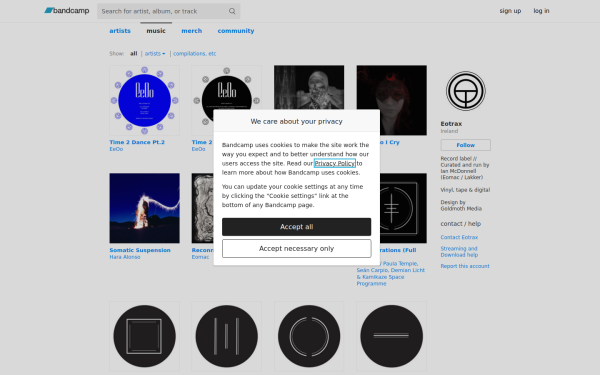Open the horizontal line symbol album
This screenshot has width=600, height=375.
coord(391,336)
